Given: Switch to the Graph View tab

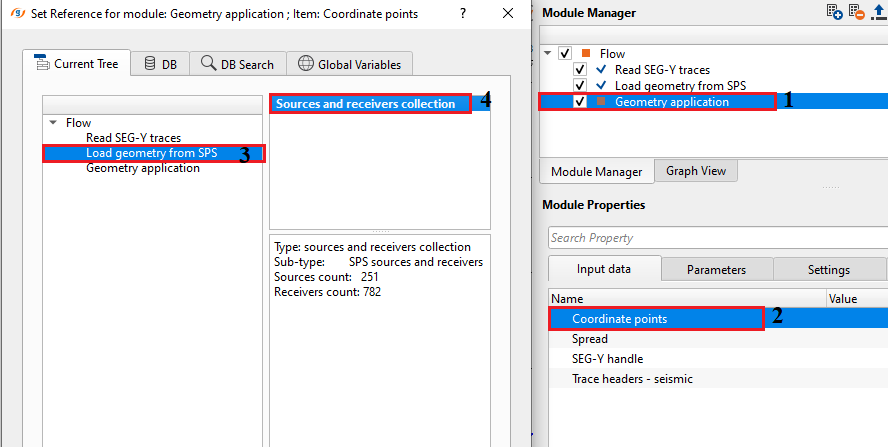Looking at the screenshot, I should tap(696, 171).
